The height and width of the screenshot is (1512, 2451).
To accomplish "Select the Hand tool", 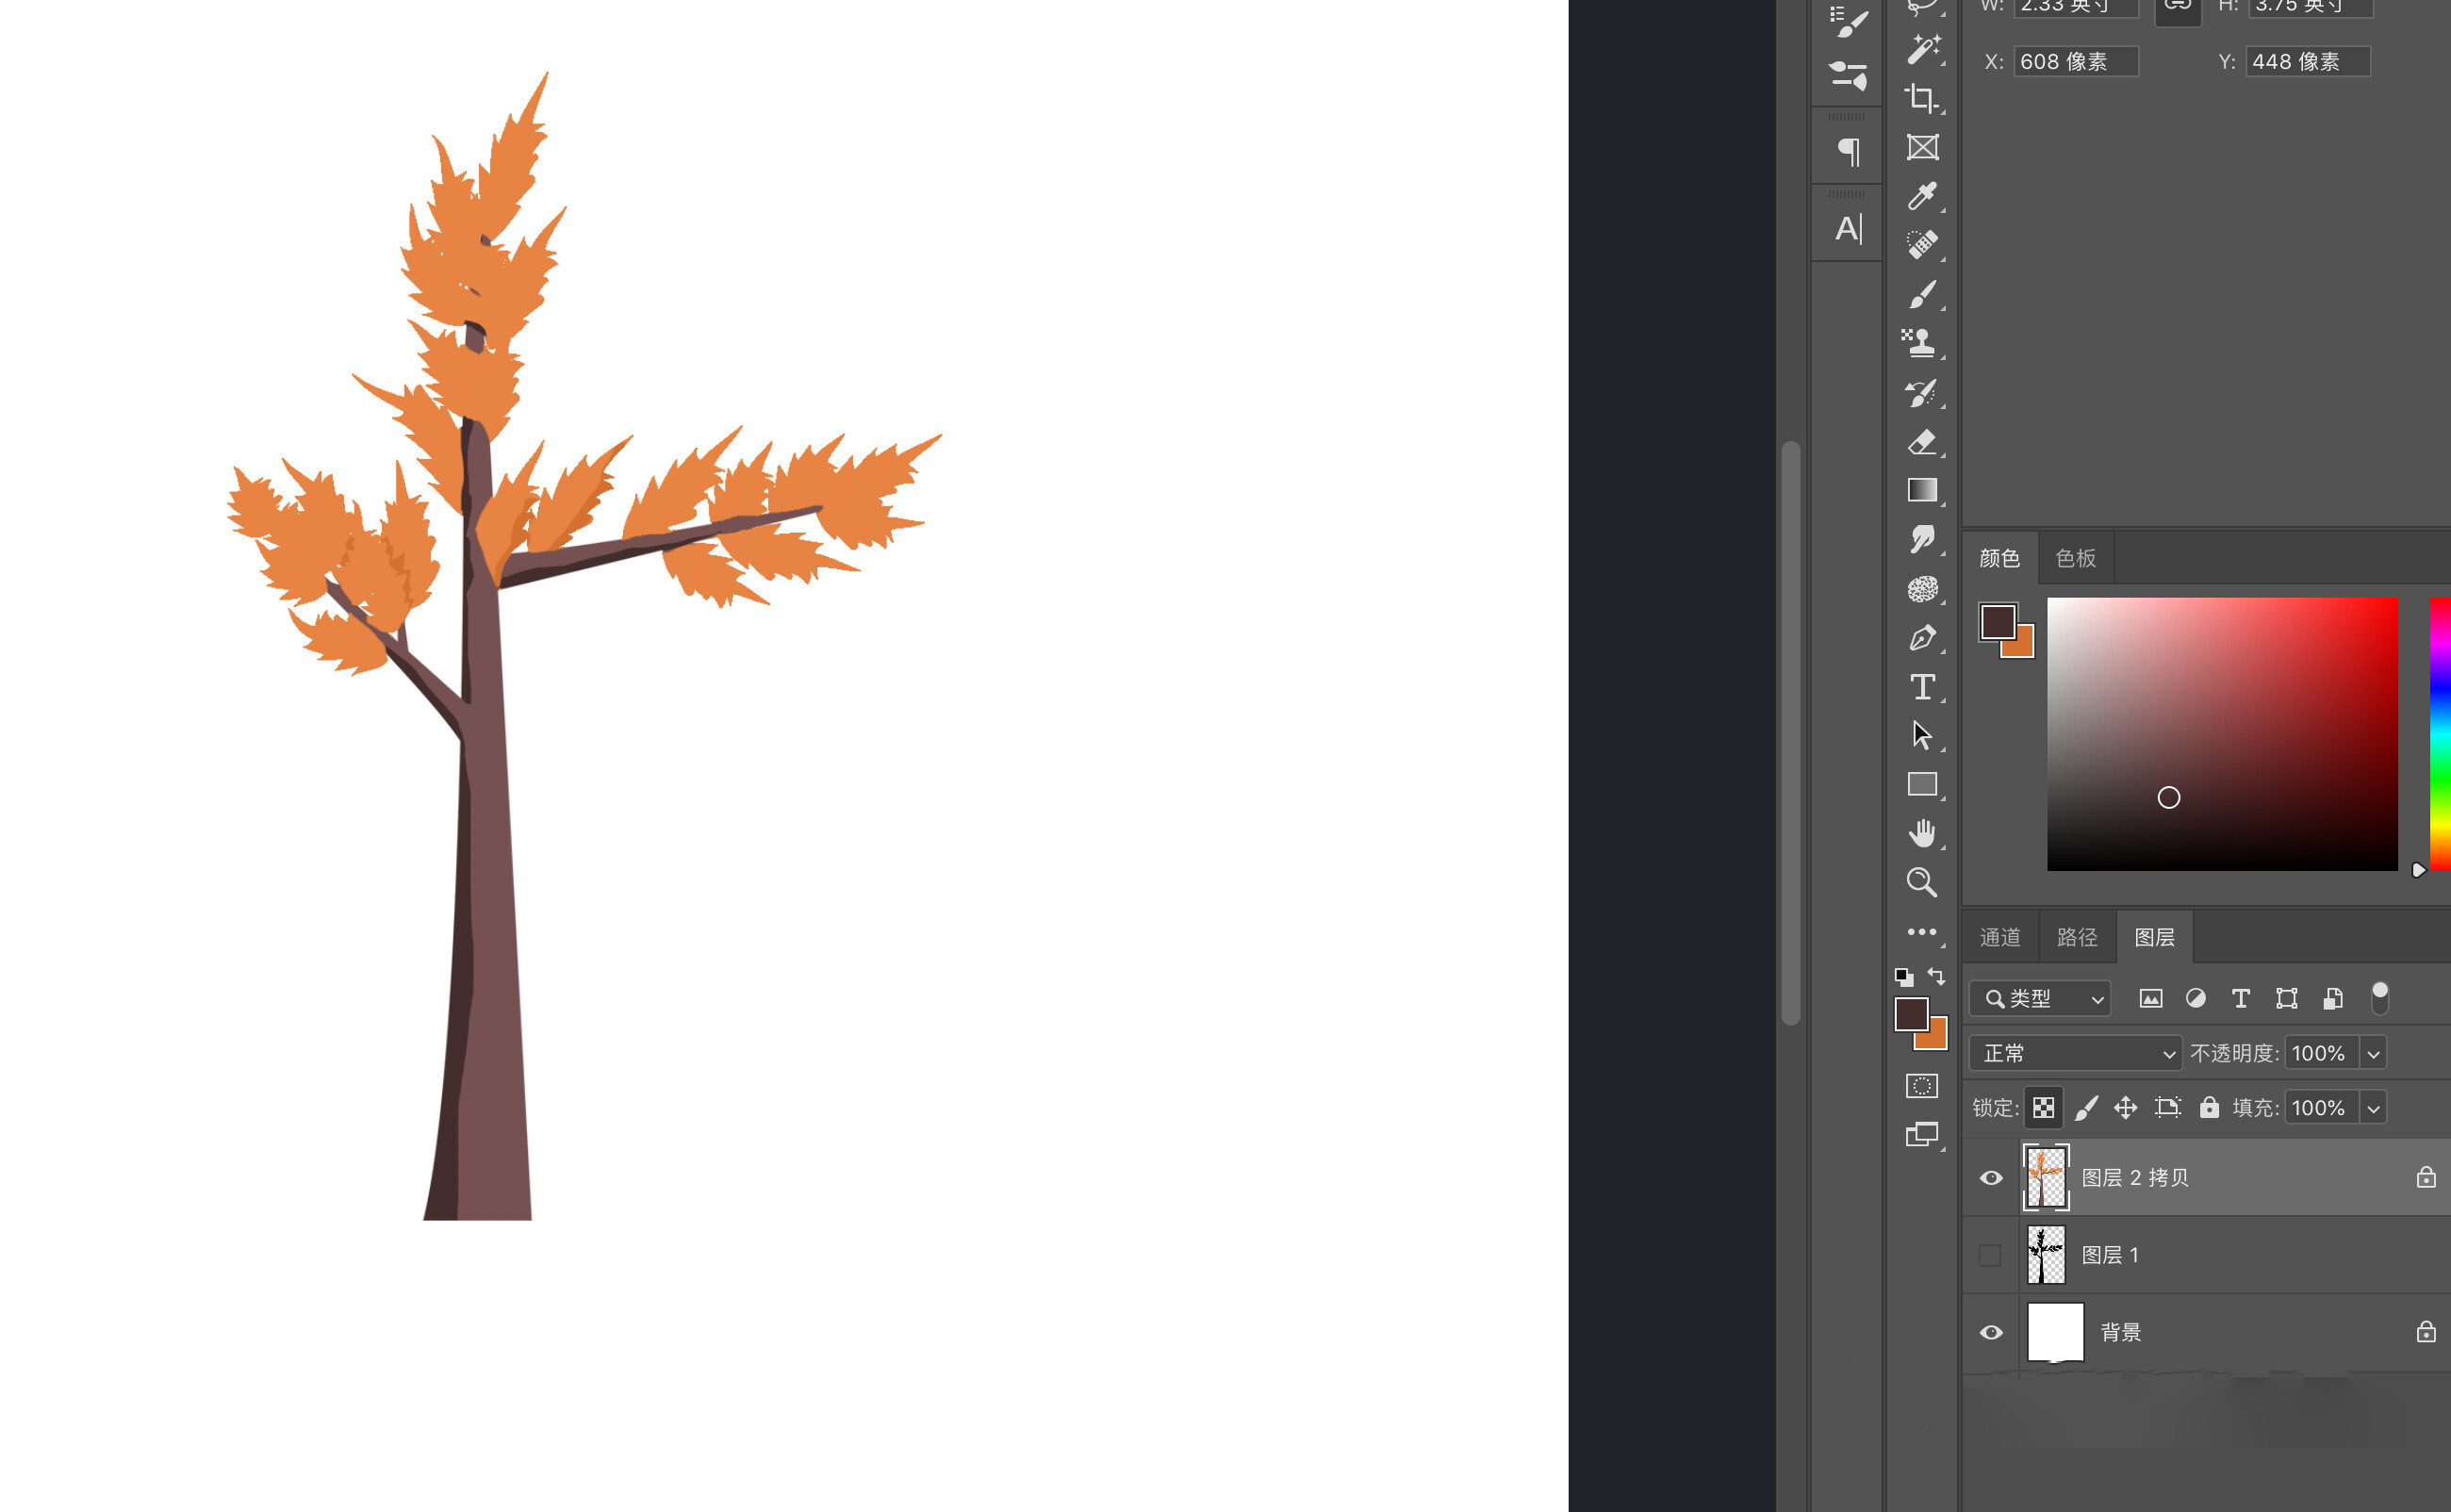I will click(x=1921, y=833).
